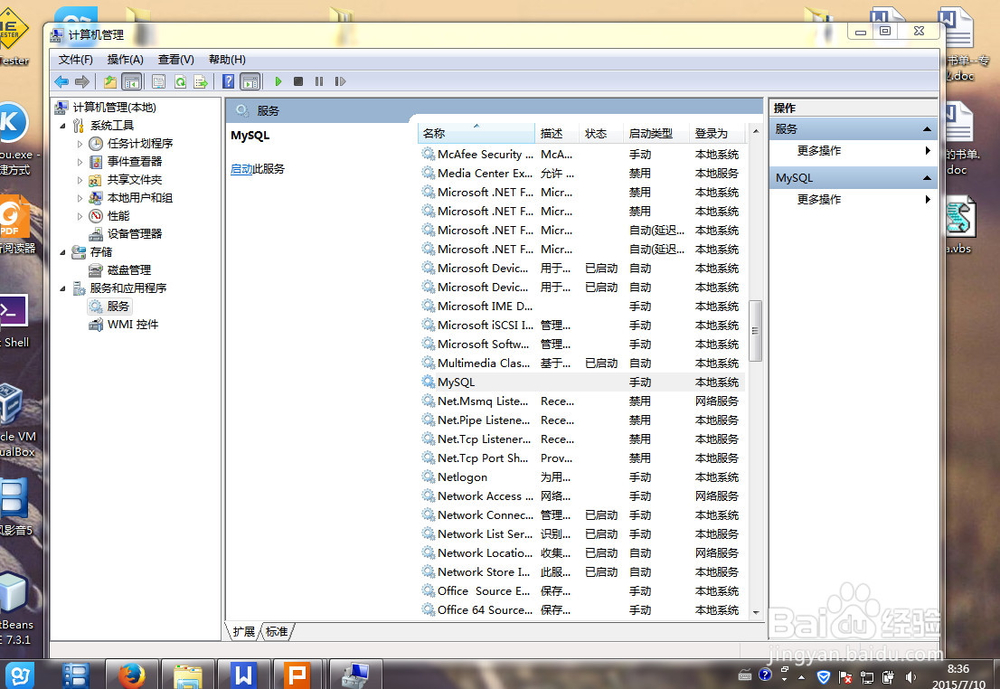Expand the 性能 node

coord(80,216)
